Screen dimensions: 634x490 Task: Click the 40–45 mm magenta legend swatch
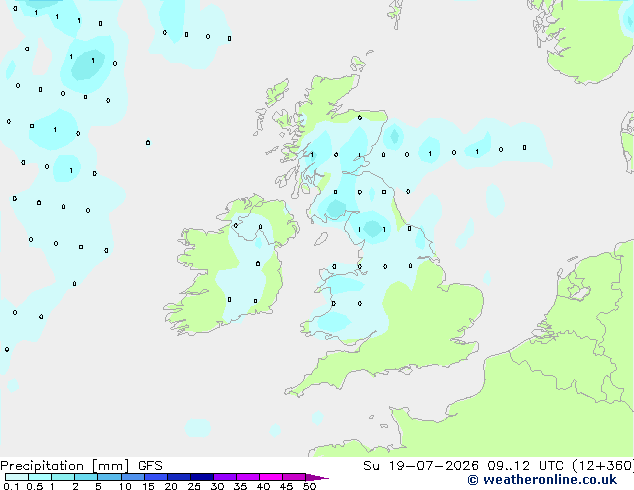click(271, 477)
